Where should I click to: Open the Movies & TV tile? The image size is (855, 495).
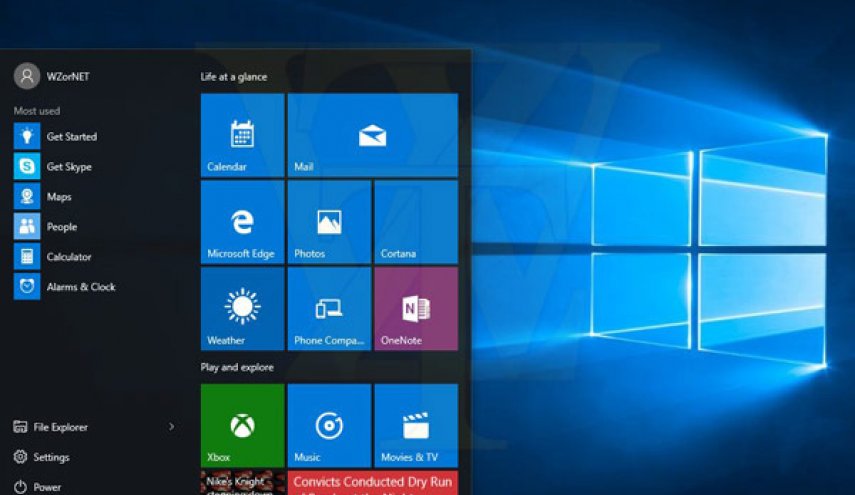[416, 425]
